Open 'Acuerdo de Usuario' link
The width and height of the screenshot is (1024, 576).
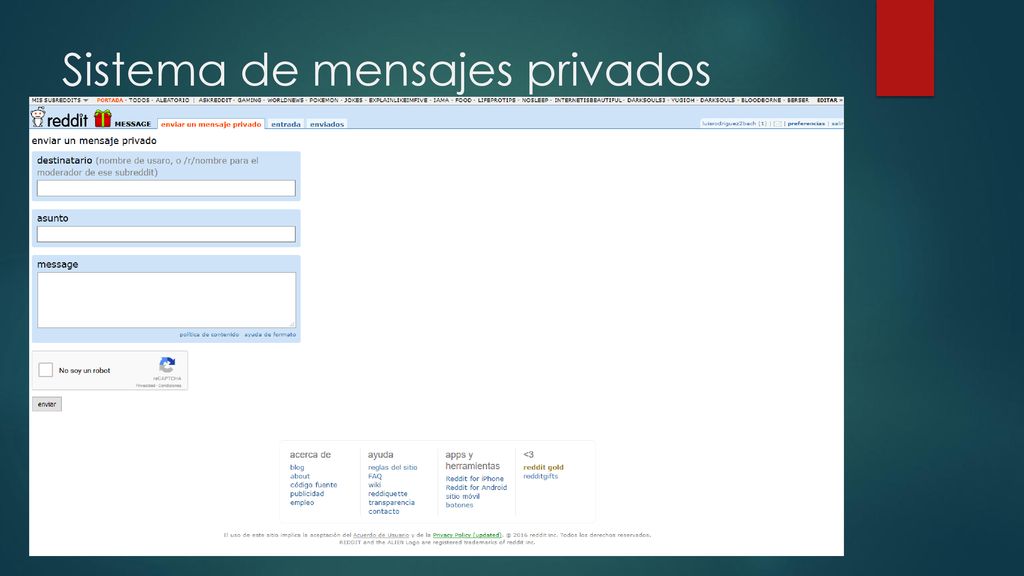[x=381, y=535]
